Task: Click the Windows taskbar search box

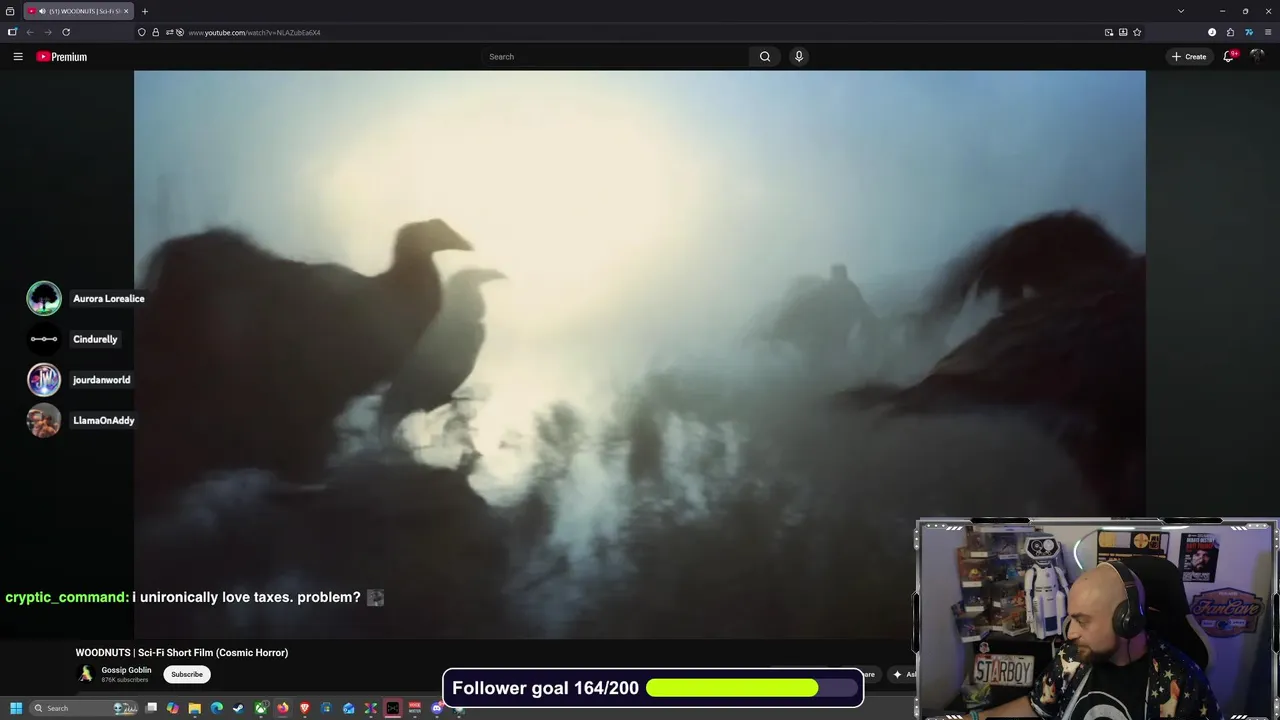Action: (84, 708)
